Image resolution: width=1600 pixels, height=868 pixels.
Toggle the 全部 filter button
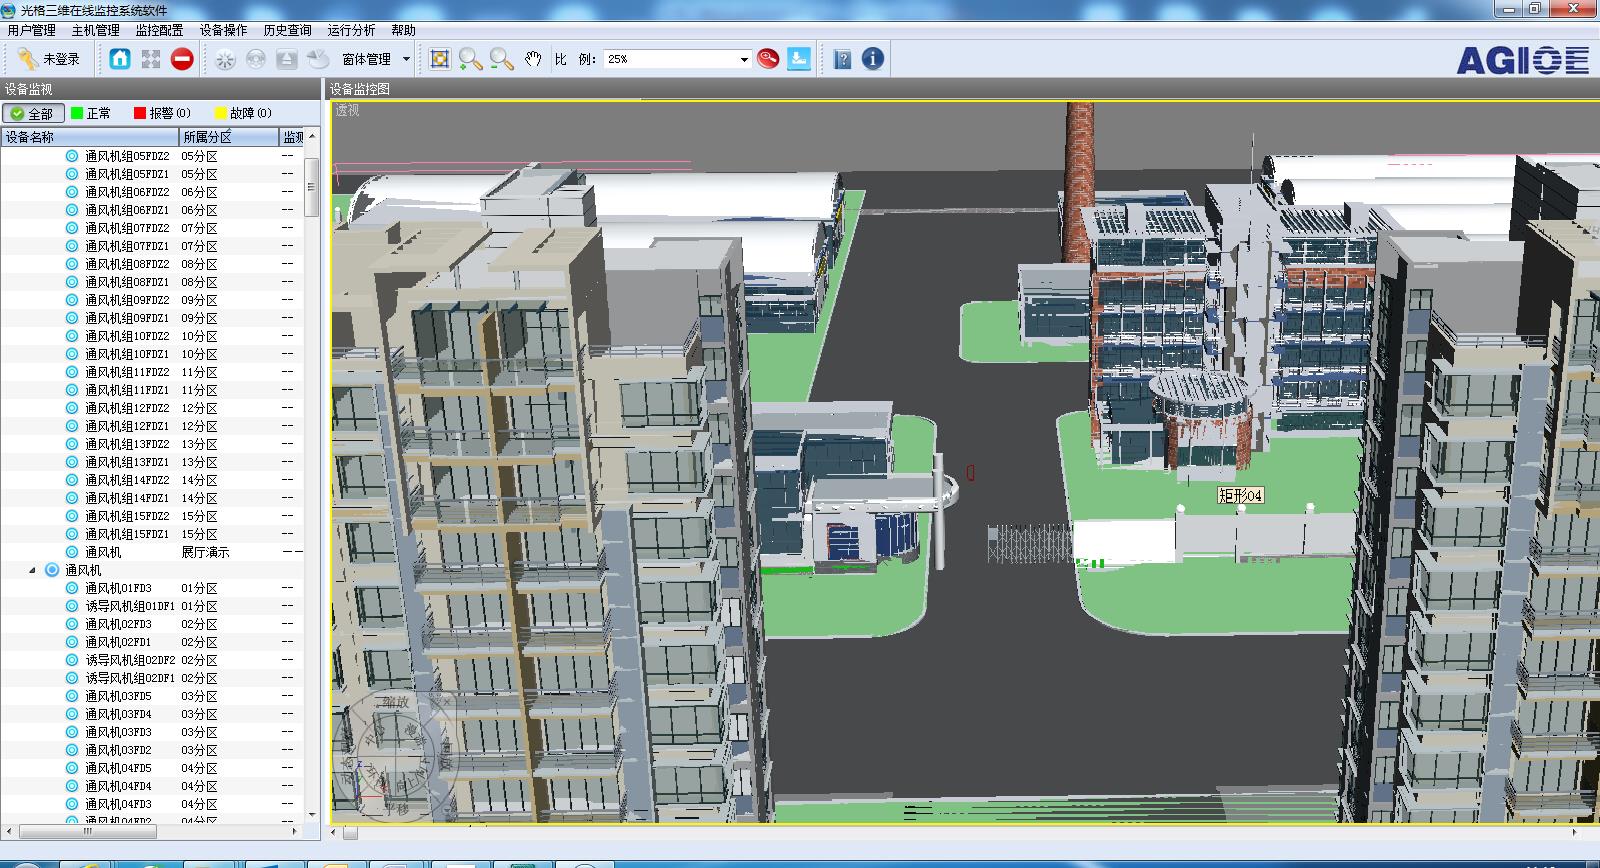click(33, 113)
